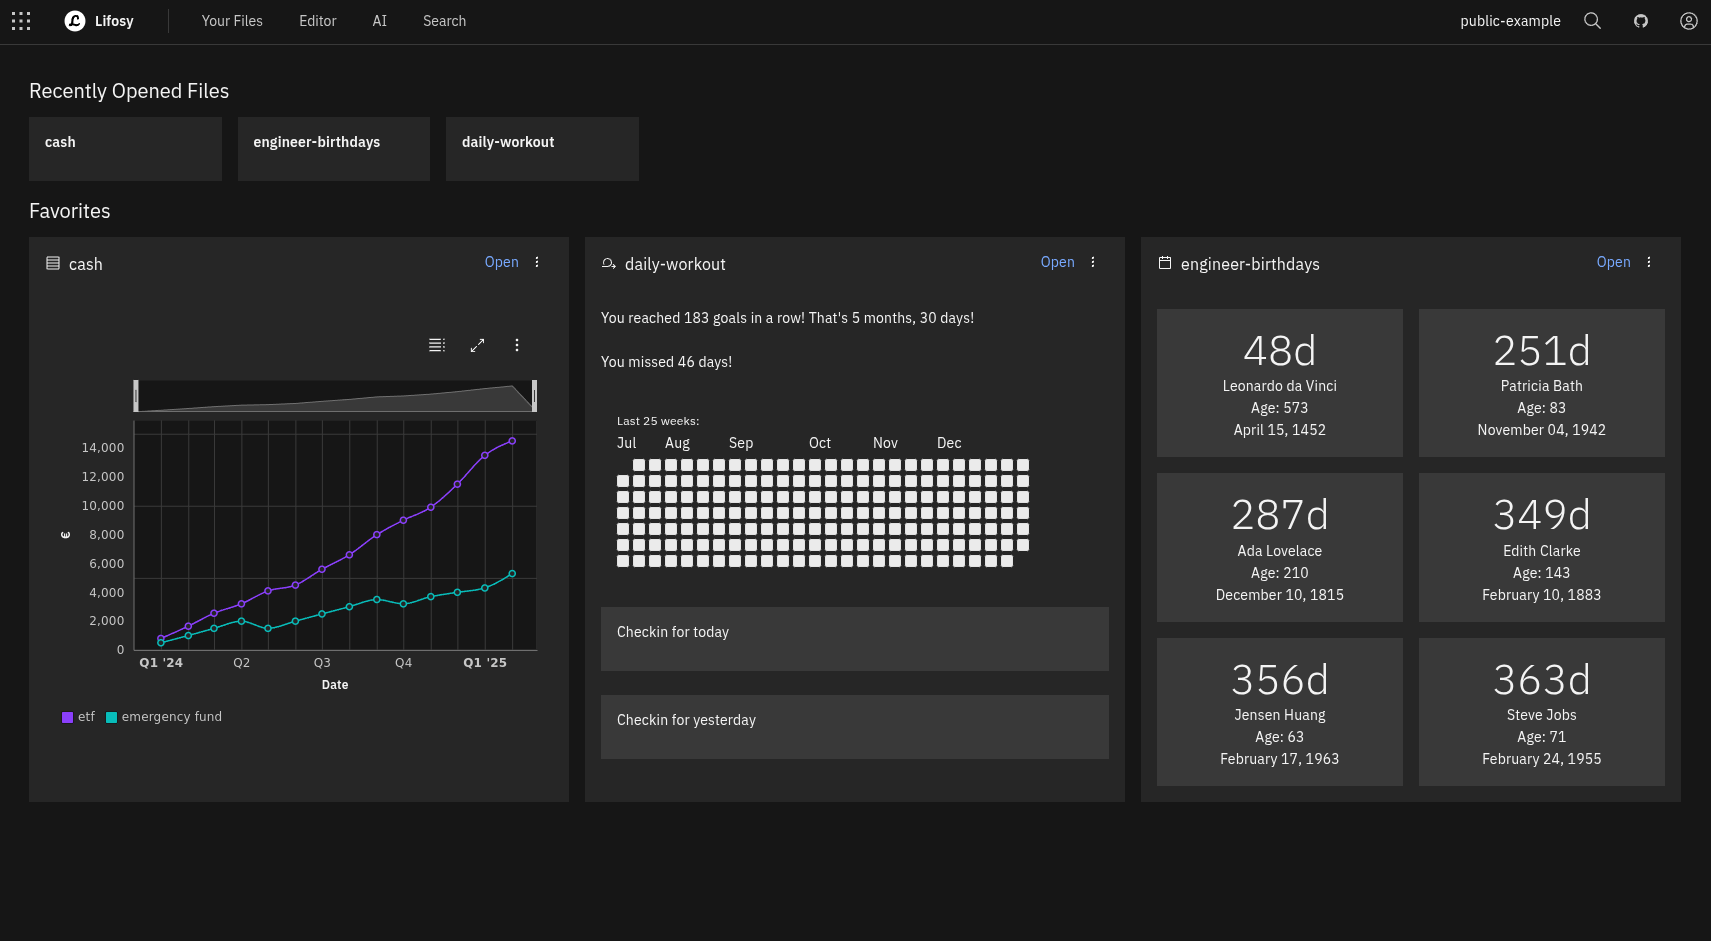Viewport: 1711px width, 941px height.
Task: Open the kebab menu on the cash card
Action: [537, 262]
